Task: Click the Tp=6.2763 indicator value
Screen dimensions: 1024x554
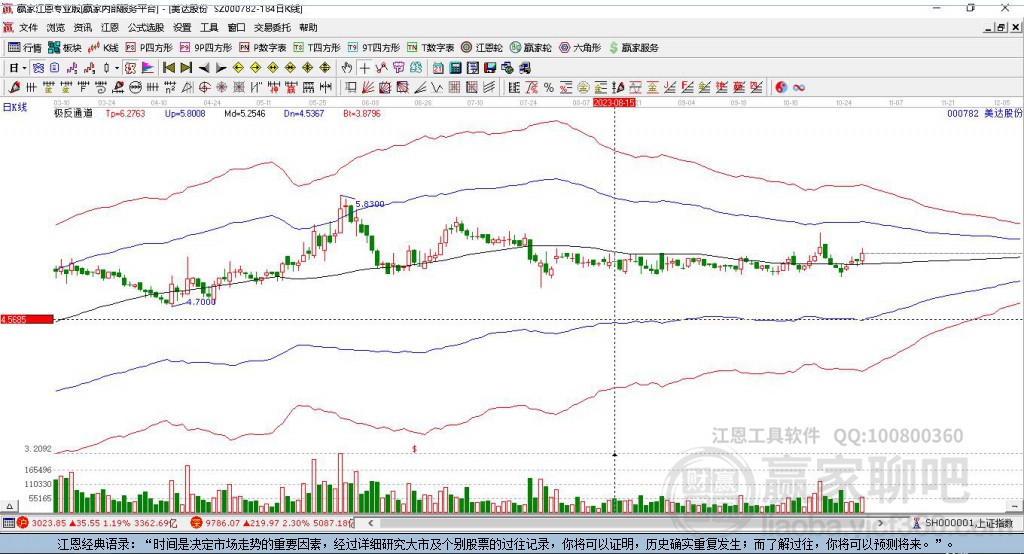Action: point(125,114)
